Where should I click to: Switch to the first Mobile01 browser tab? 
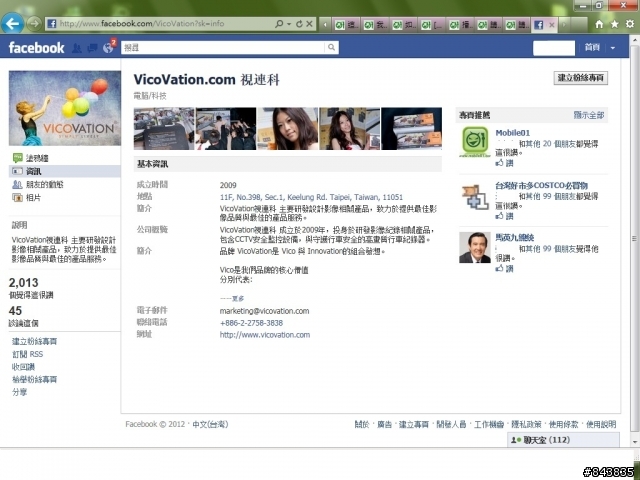click(347, 25)
